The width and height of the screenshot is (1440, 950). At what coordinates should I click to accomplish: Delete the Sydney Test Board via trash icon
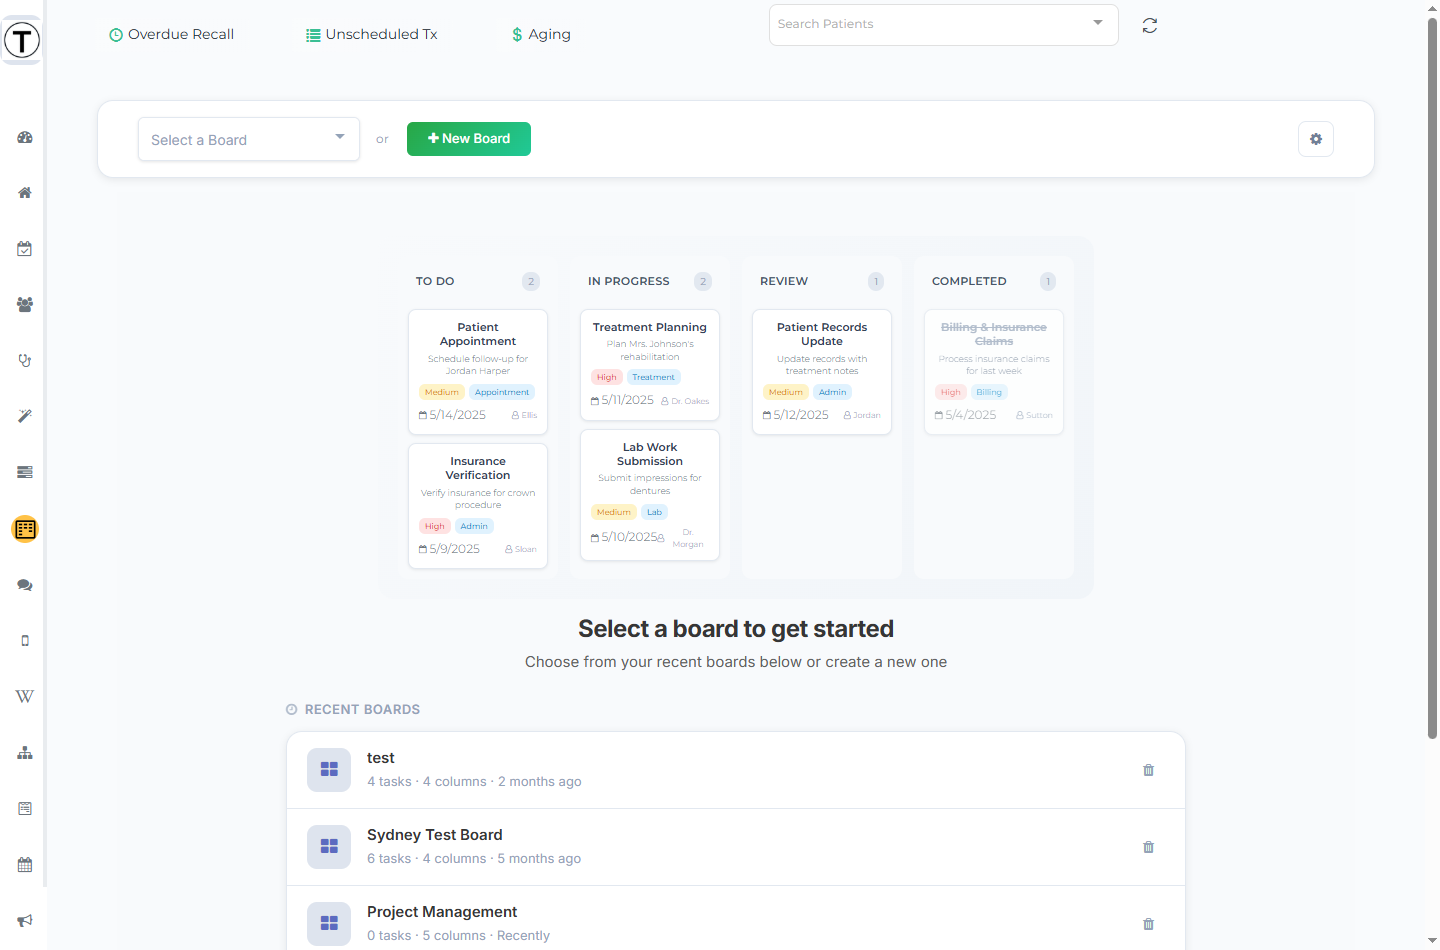point(1149,847)
